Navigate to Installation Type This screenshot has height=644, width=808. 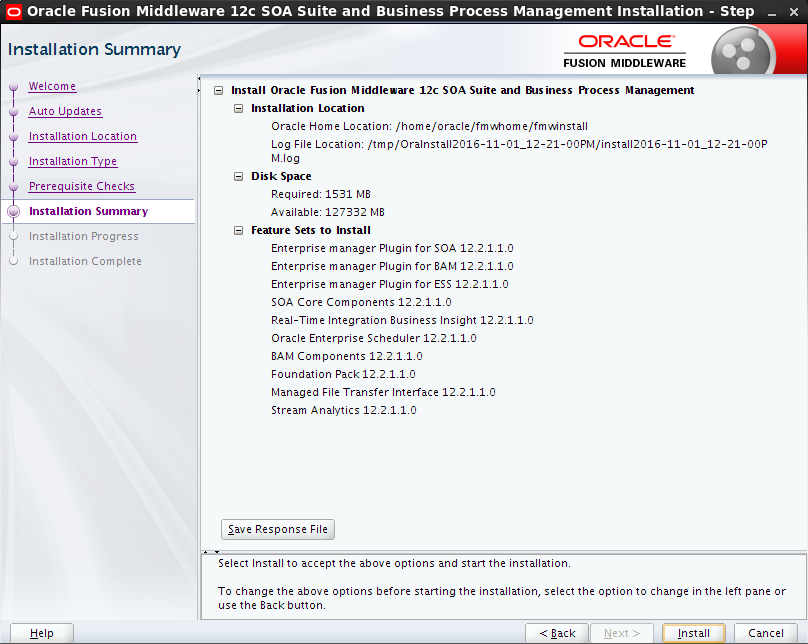(x=72, y=161)
